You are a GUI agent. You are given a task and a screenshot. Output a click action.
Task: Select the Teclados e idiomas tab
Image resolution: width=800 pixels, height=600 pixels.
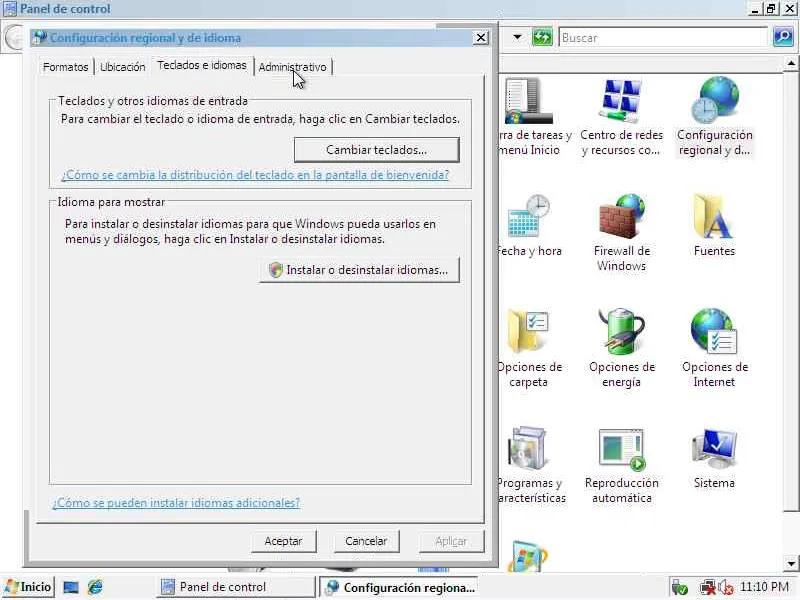tap(202, 65)
